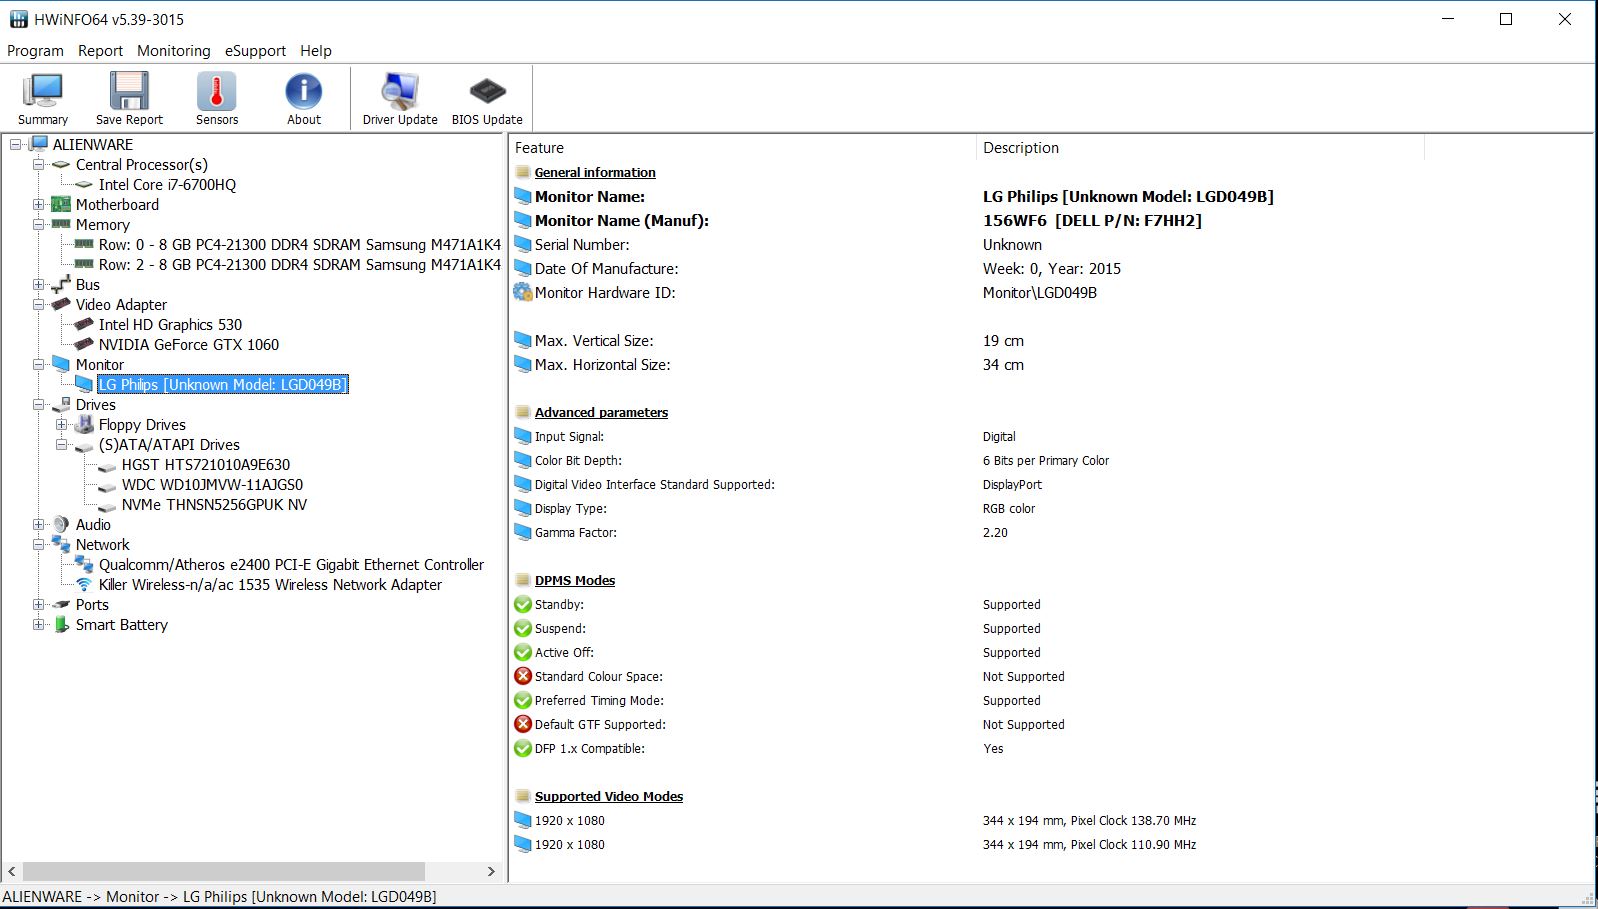Viewport: 1598px width, 909px height.
Task: Select Intel HD Graphics 530 entry
Action: pyautogui.click(x=170, y=324)
